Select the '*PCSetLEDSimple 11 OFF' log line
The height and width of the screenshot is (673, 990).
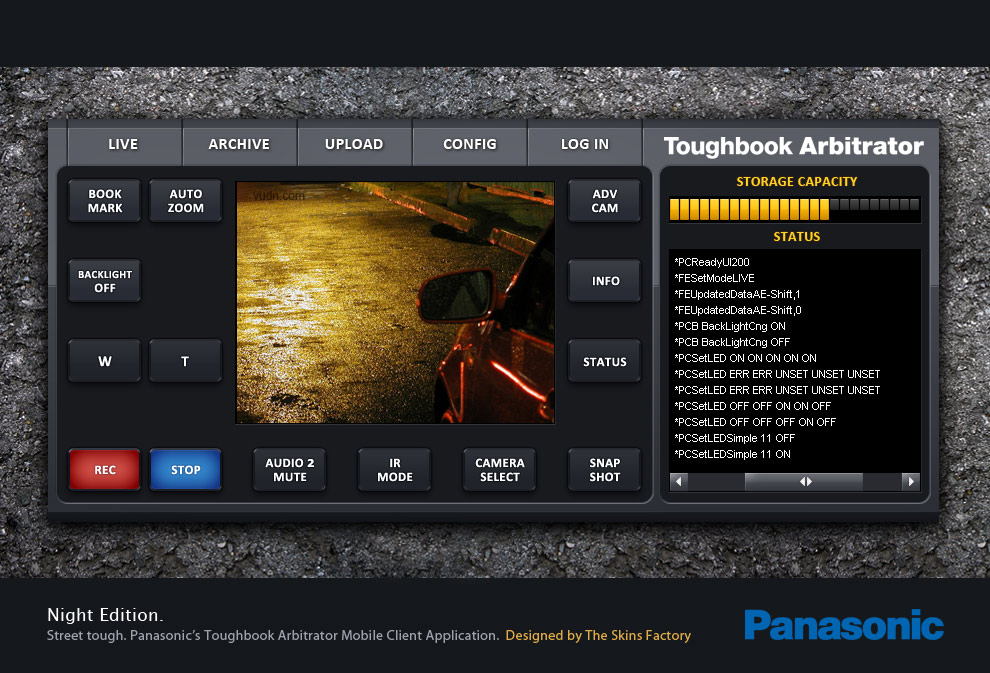click(734, 438)
